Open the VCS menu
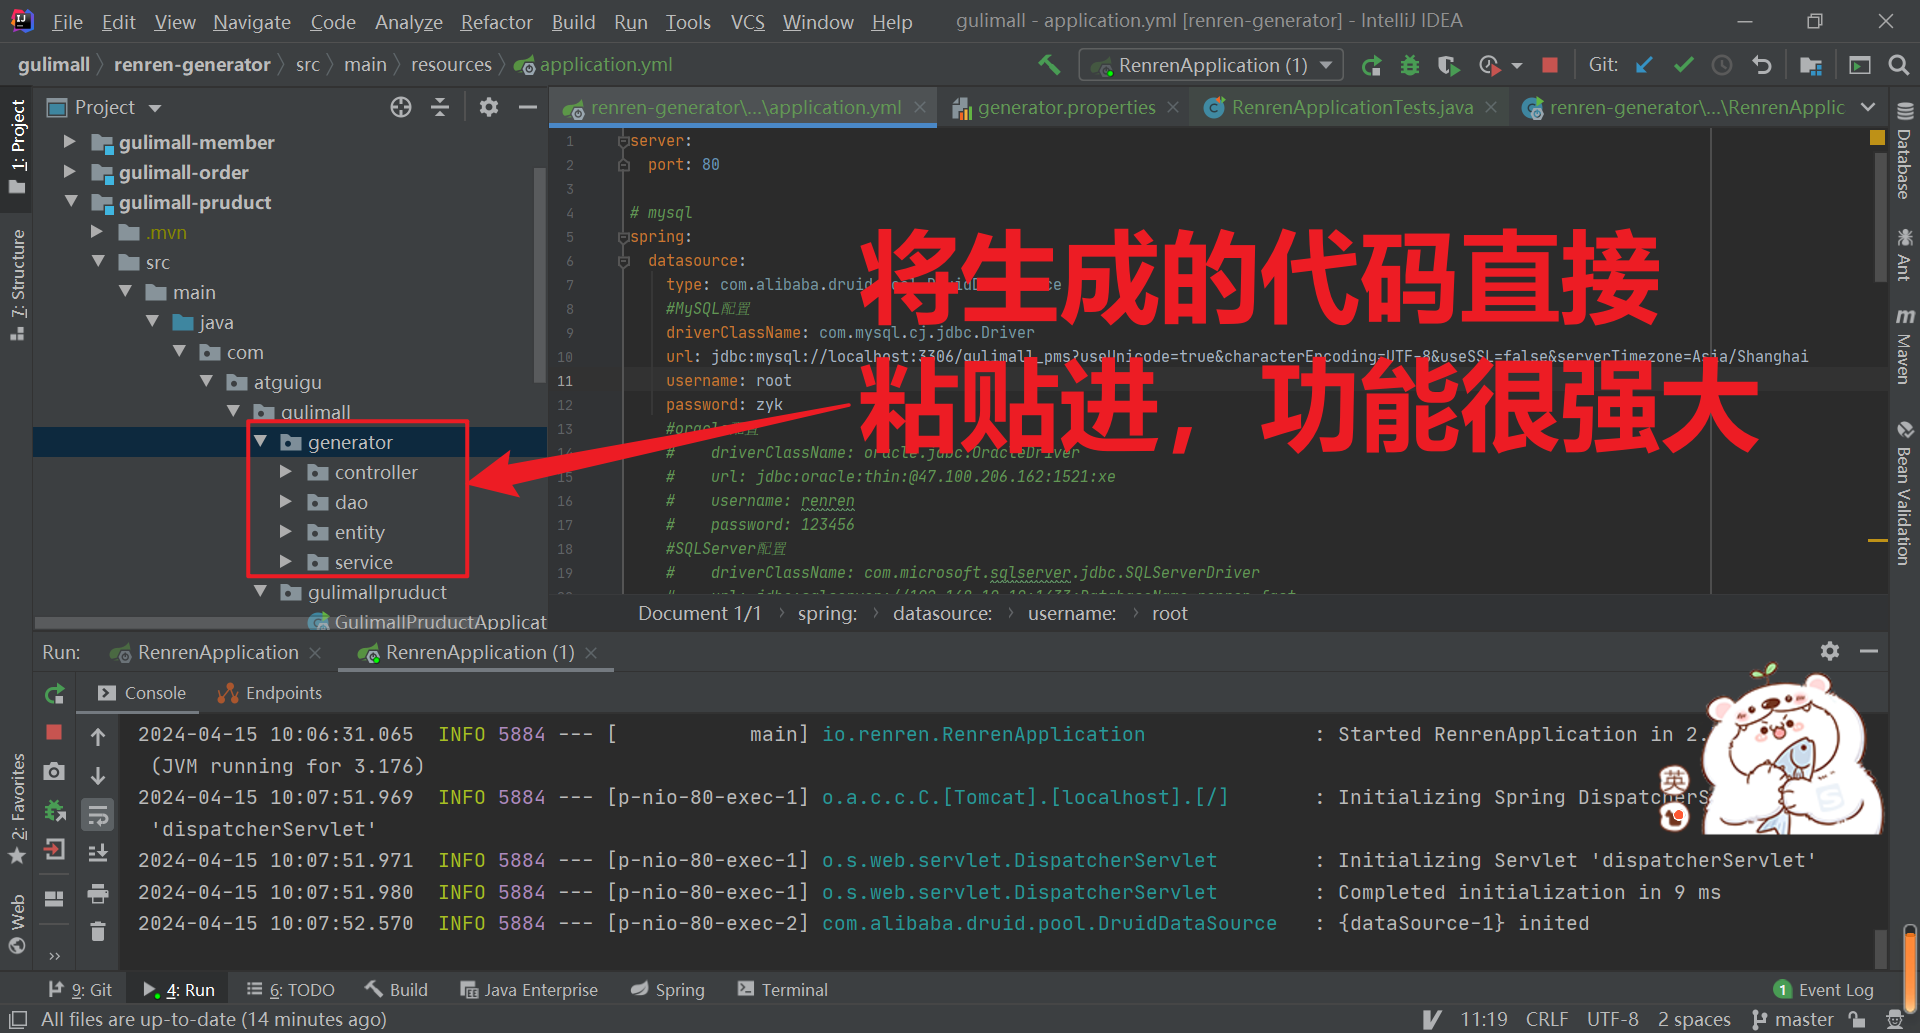1920x1033 pixels. click(747, 22)
